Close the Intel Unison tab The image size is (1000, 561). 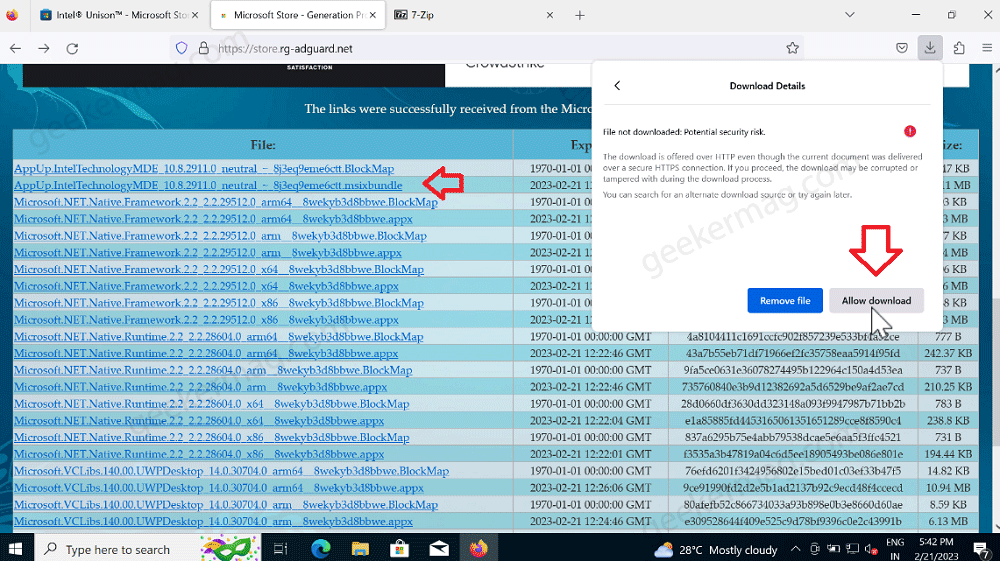tap(195, 15)
